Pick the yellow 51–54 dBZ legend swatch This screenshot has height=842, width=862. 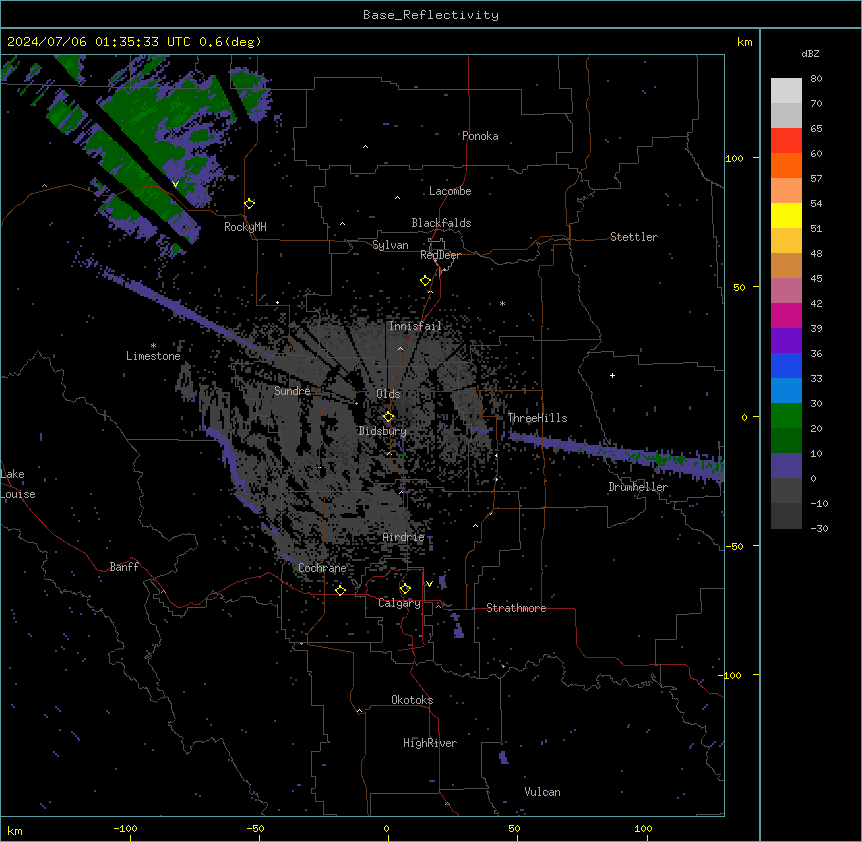coord(786,215)
